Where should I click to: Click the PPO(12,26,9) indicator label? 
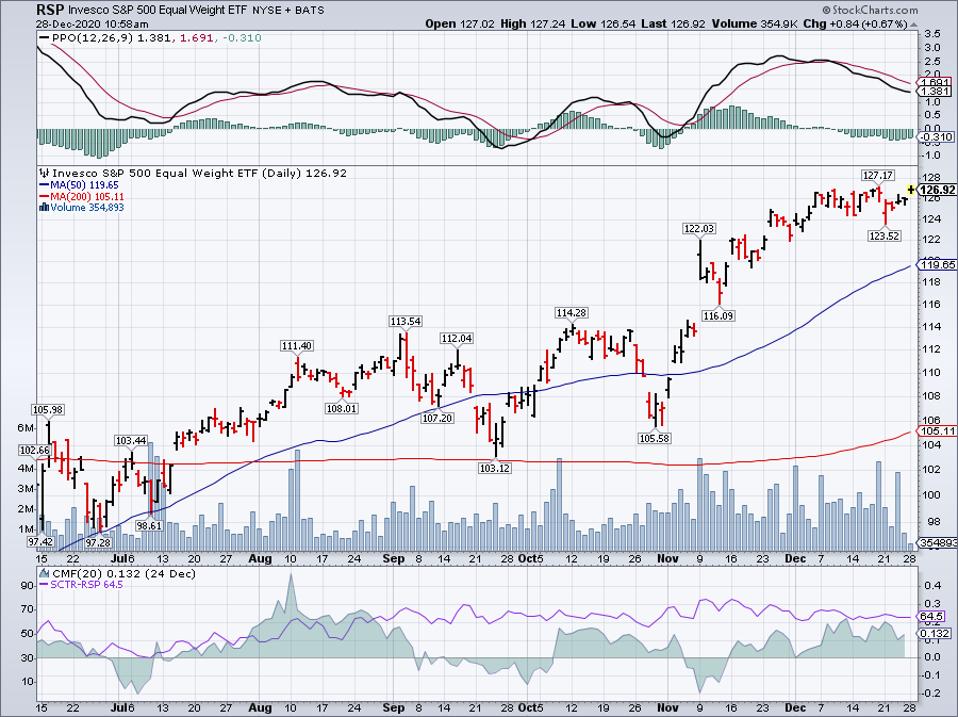coord(93,38)
